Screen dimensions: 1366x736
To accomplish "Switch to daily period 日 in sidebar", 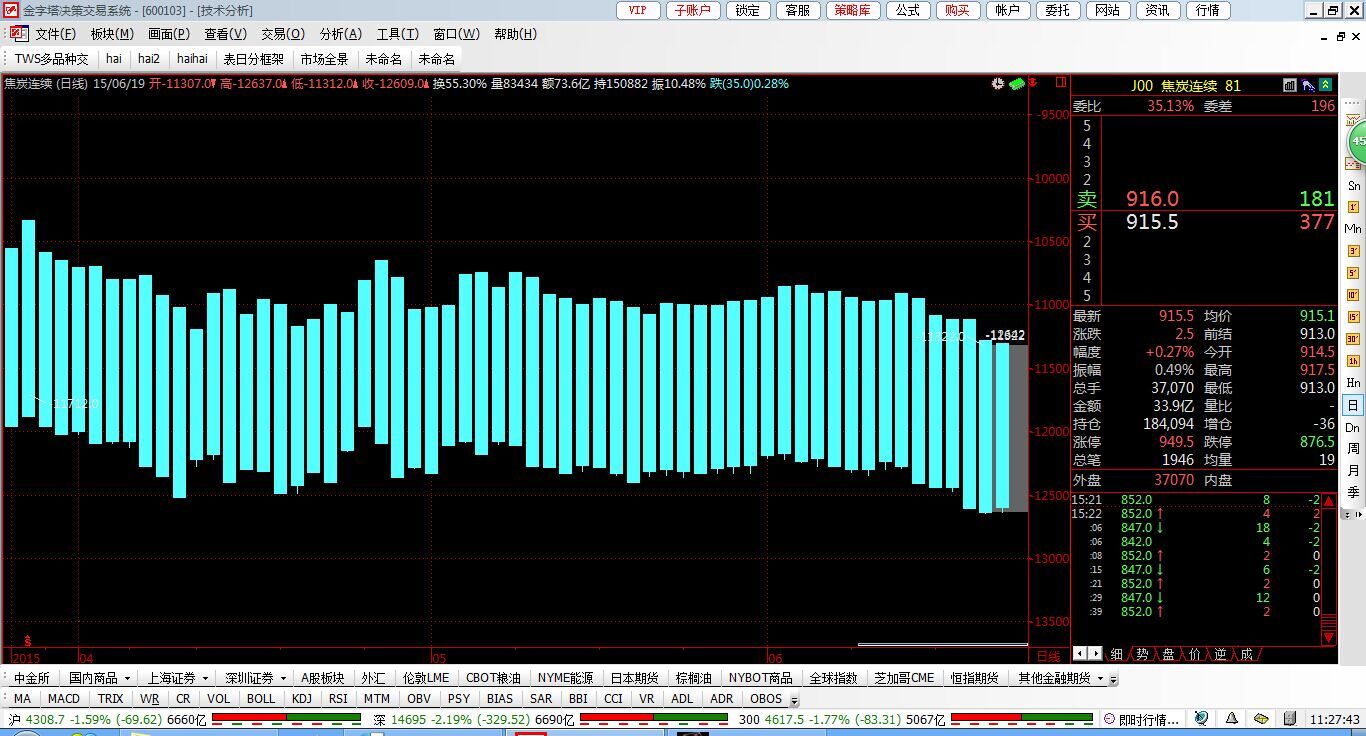I will click(1353, 405).
